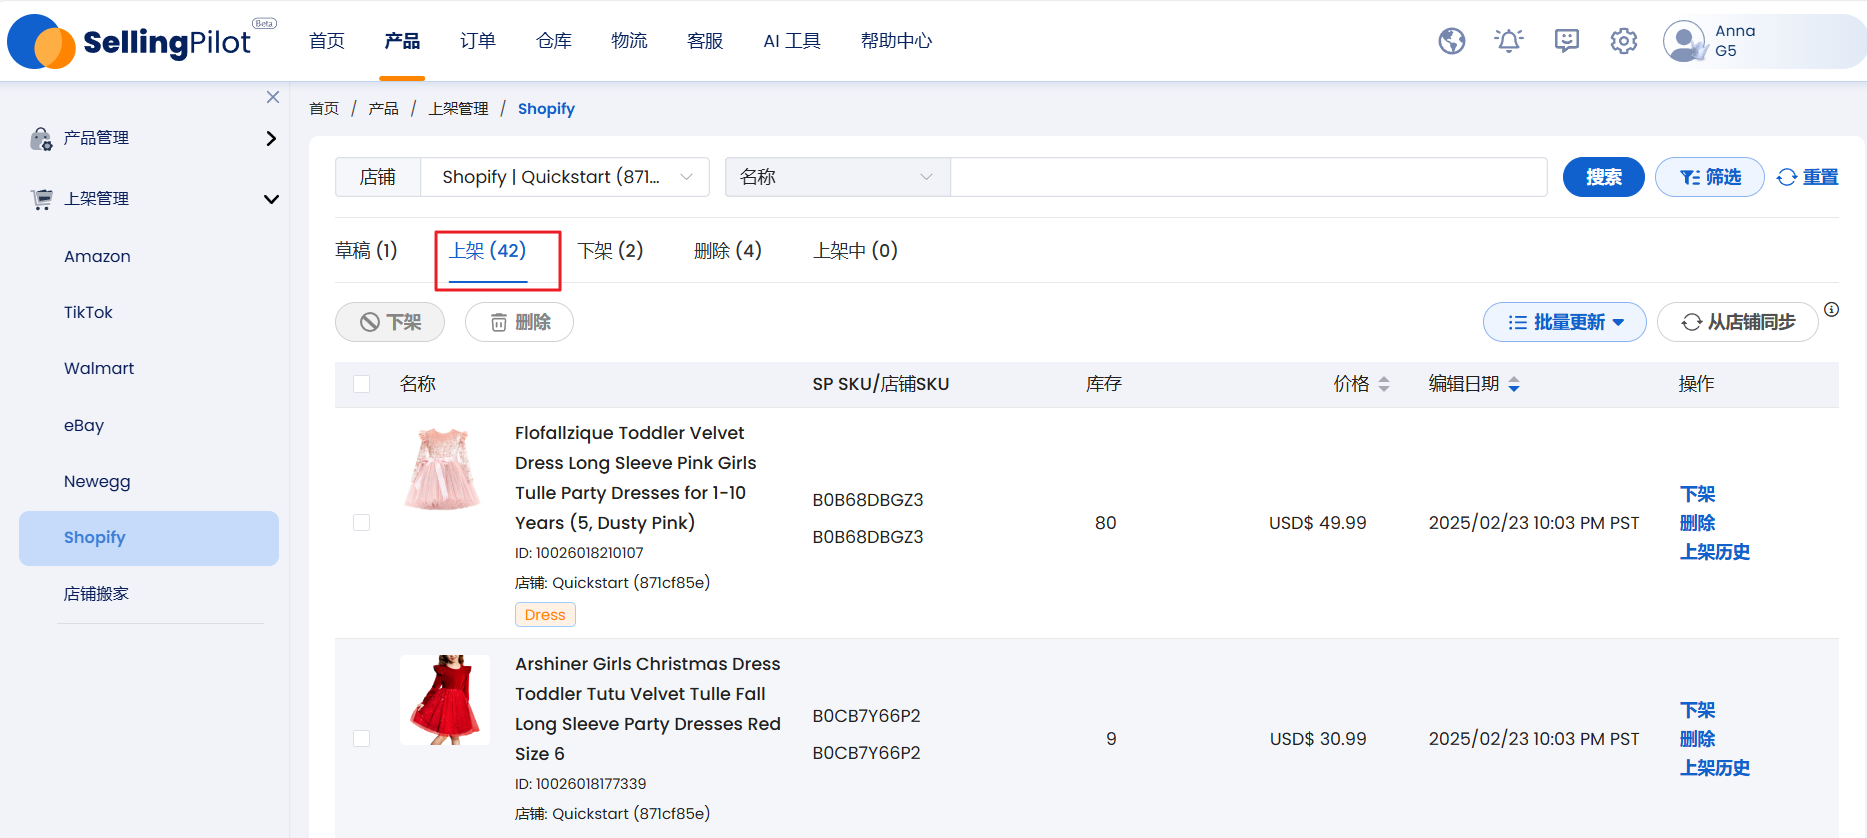
Task: Switch to the 下架 (2) tab
Action: (610, 251)
